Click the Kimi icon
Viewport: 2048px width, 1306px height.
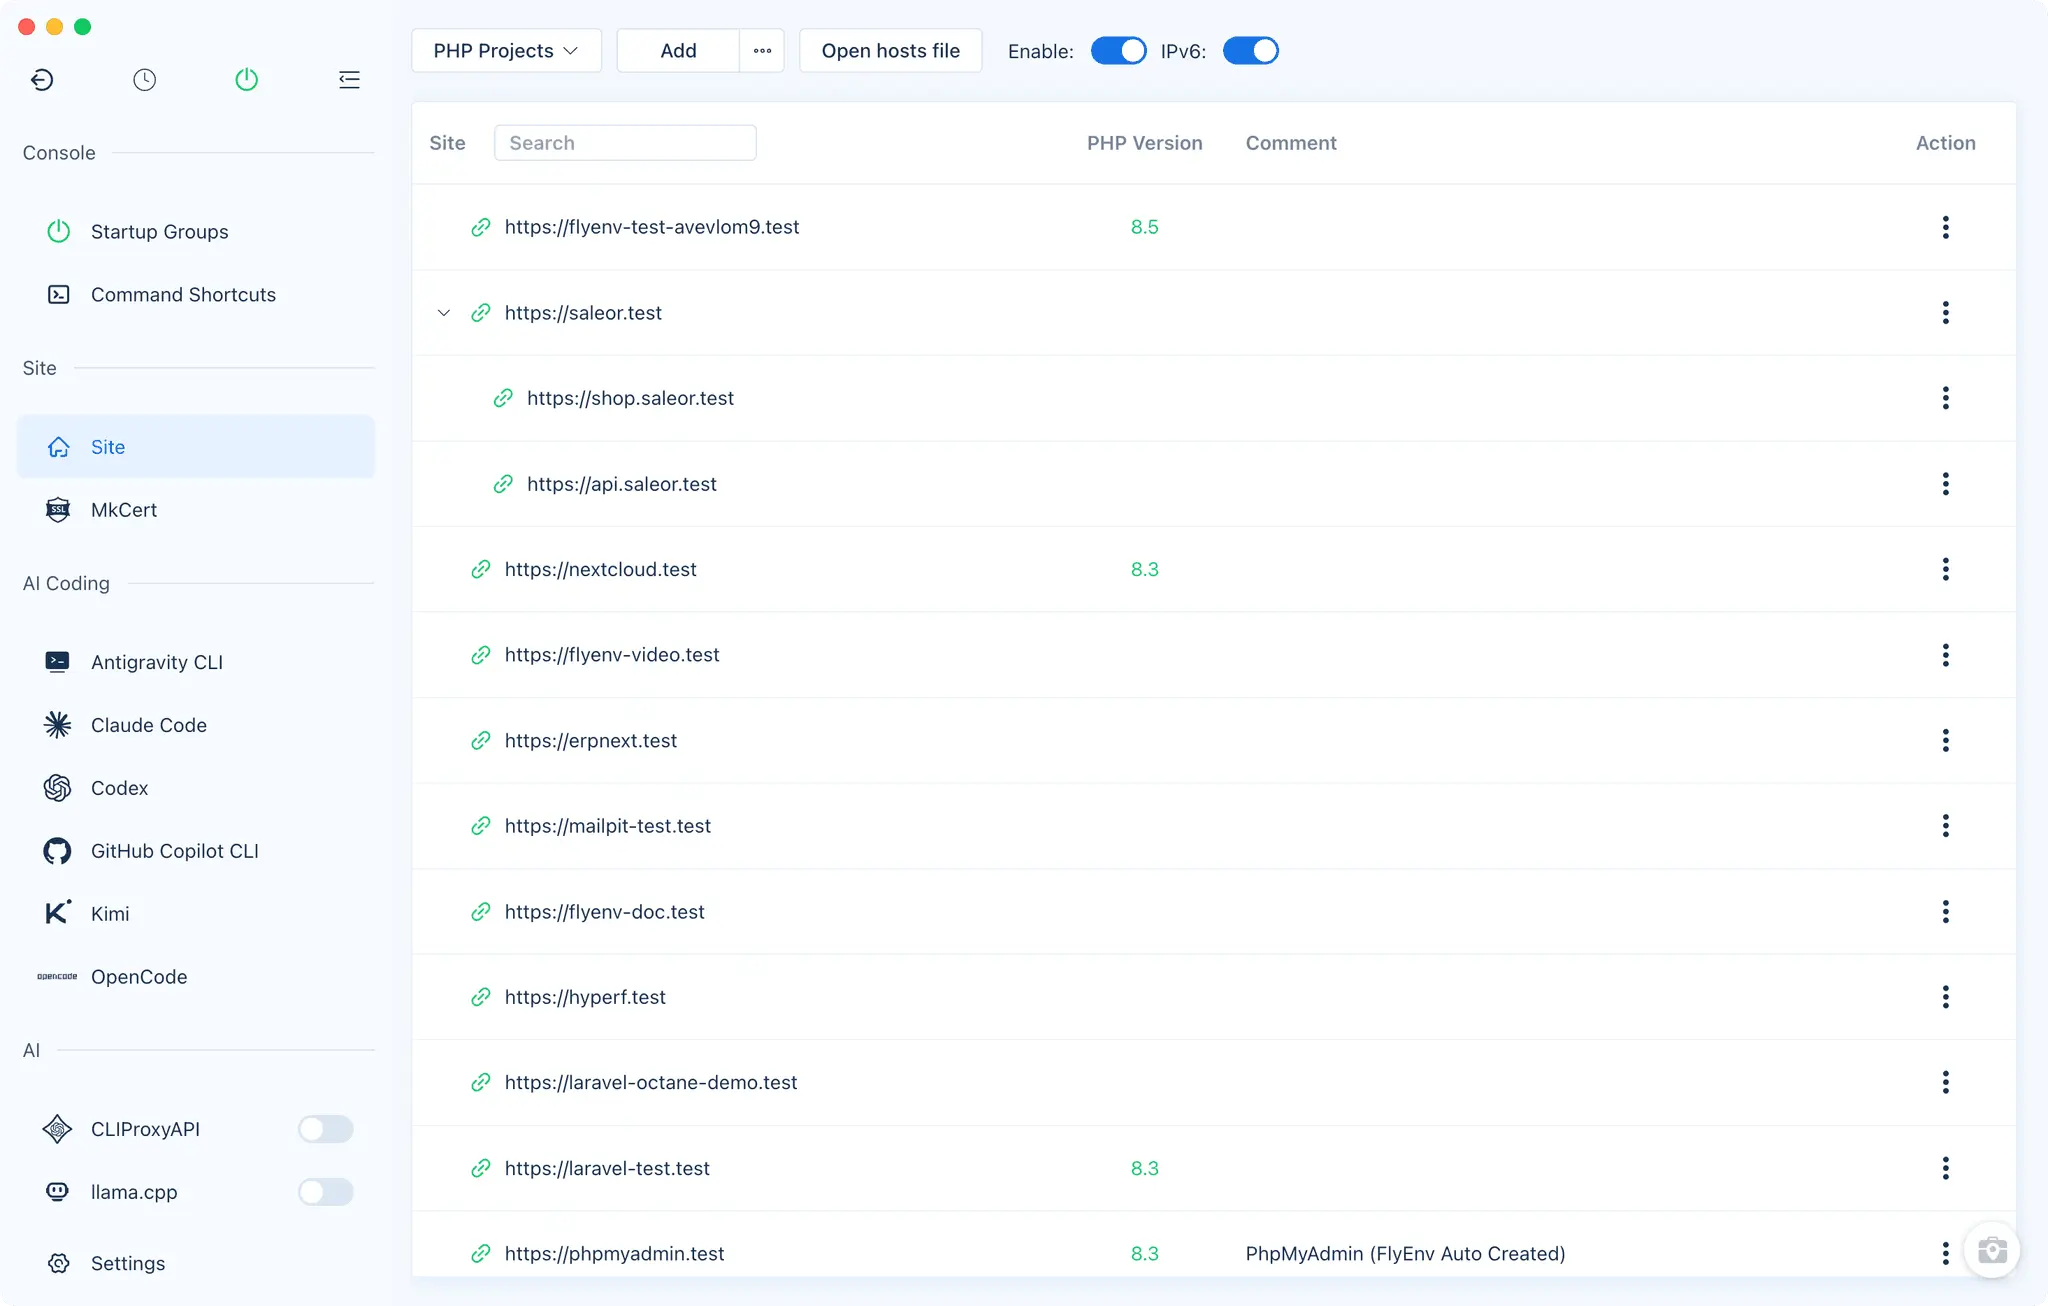pos(58,913)
